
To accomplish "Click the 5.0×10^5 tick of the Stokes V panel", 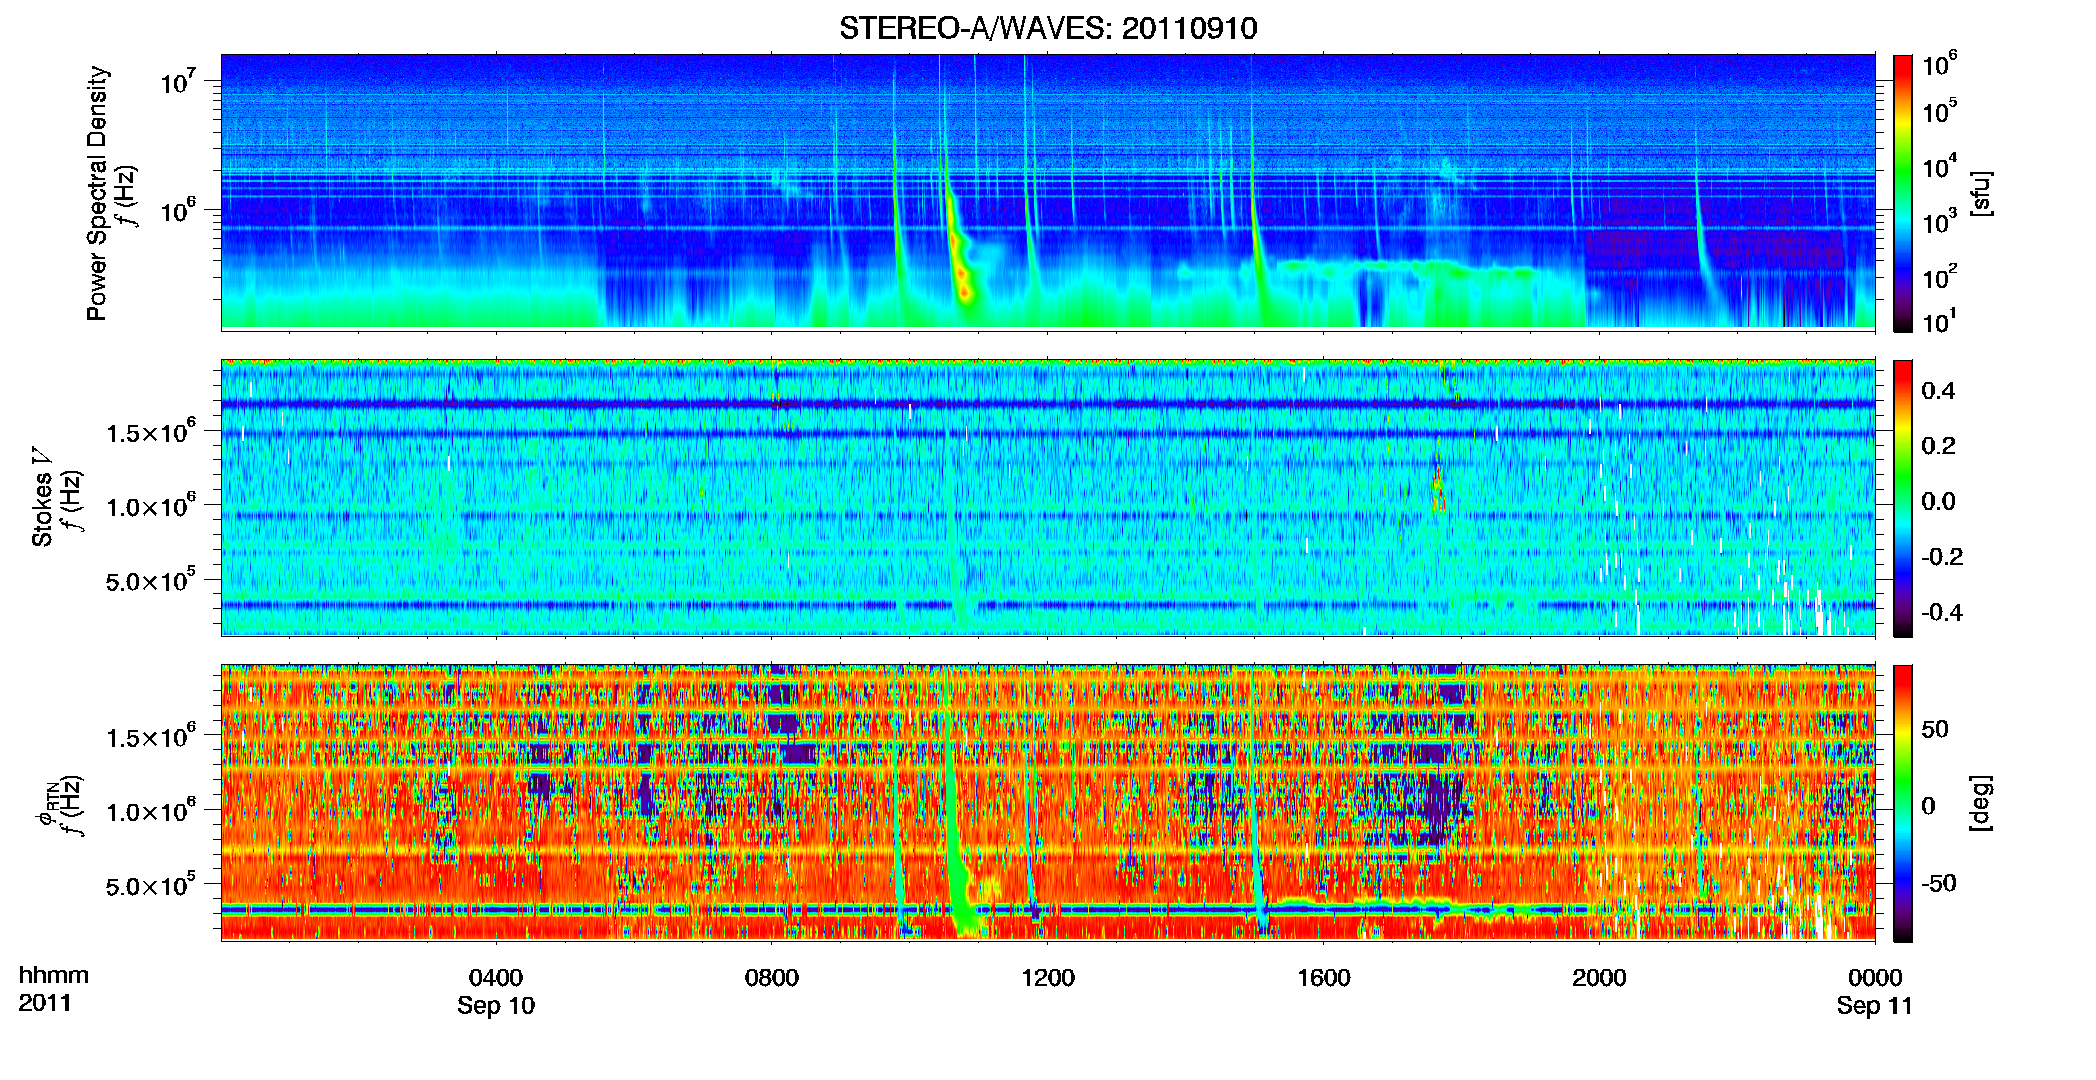I will (151, 580).
